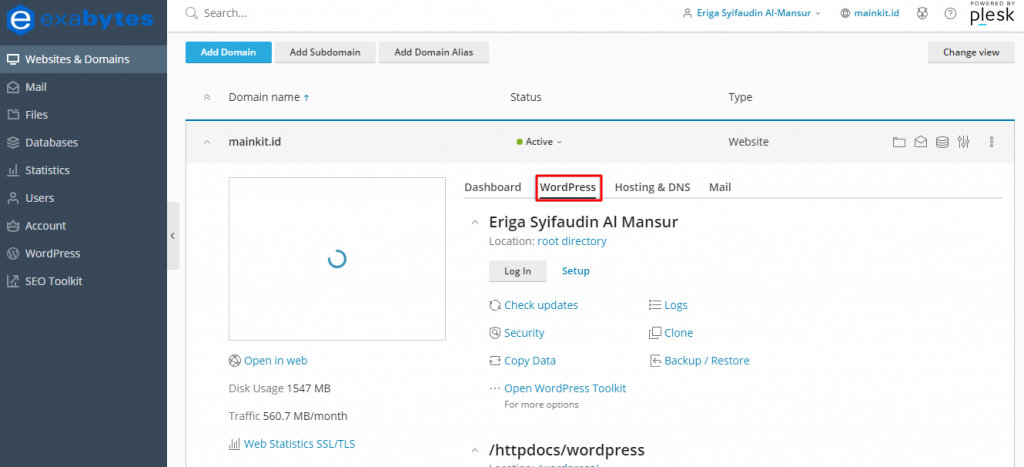Click the website preview thumbnail
The image size is (1024, 467).
pyautogui.click(x=337, y=259)
